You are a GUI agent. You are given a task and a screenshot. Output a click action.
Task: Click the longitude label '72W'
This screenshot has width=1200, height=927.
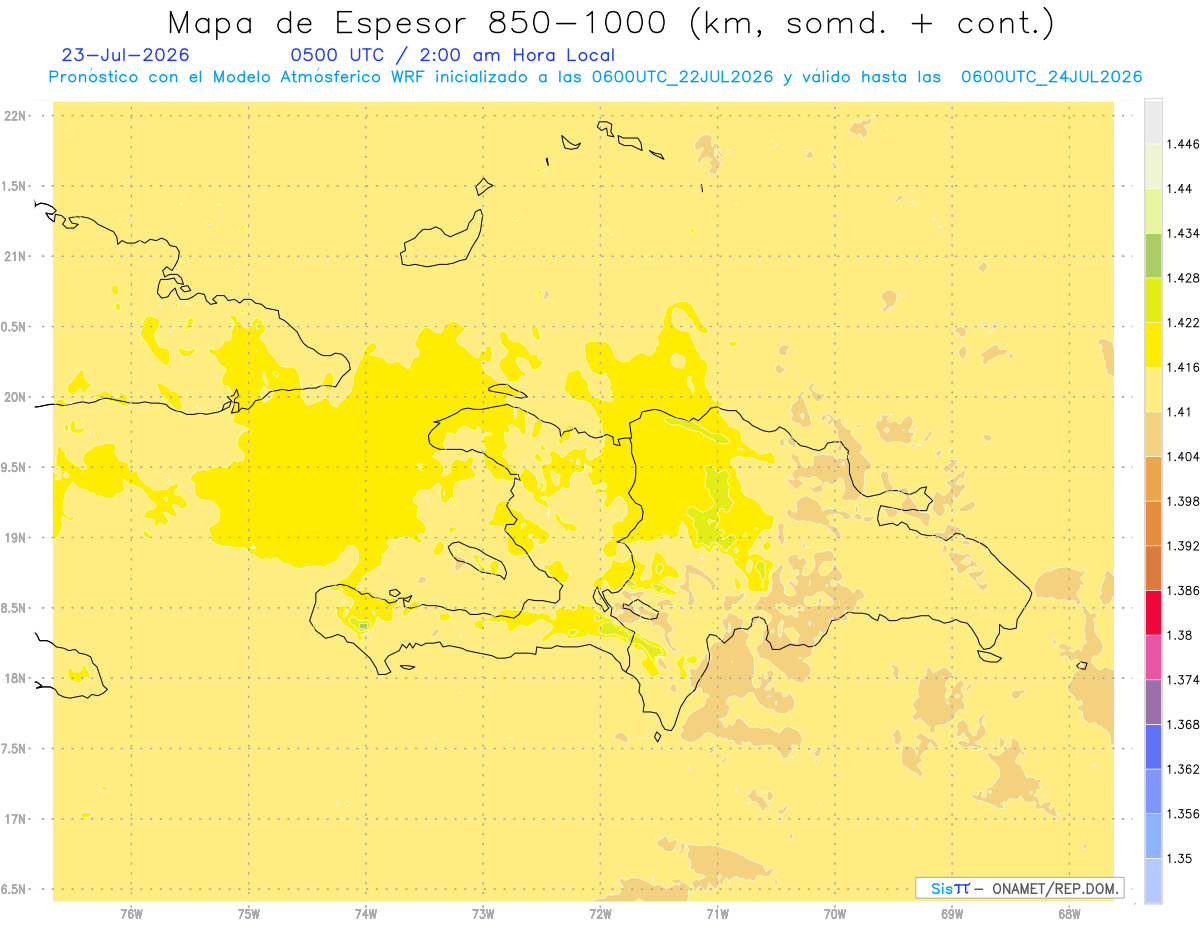600,913
